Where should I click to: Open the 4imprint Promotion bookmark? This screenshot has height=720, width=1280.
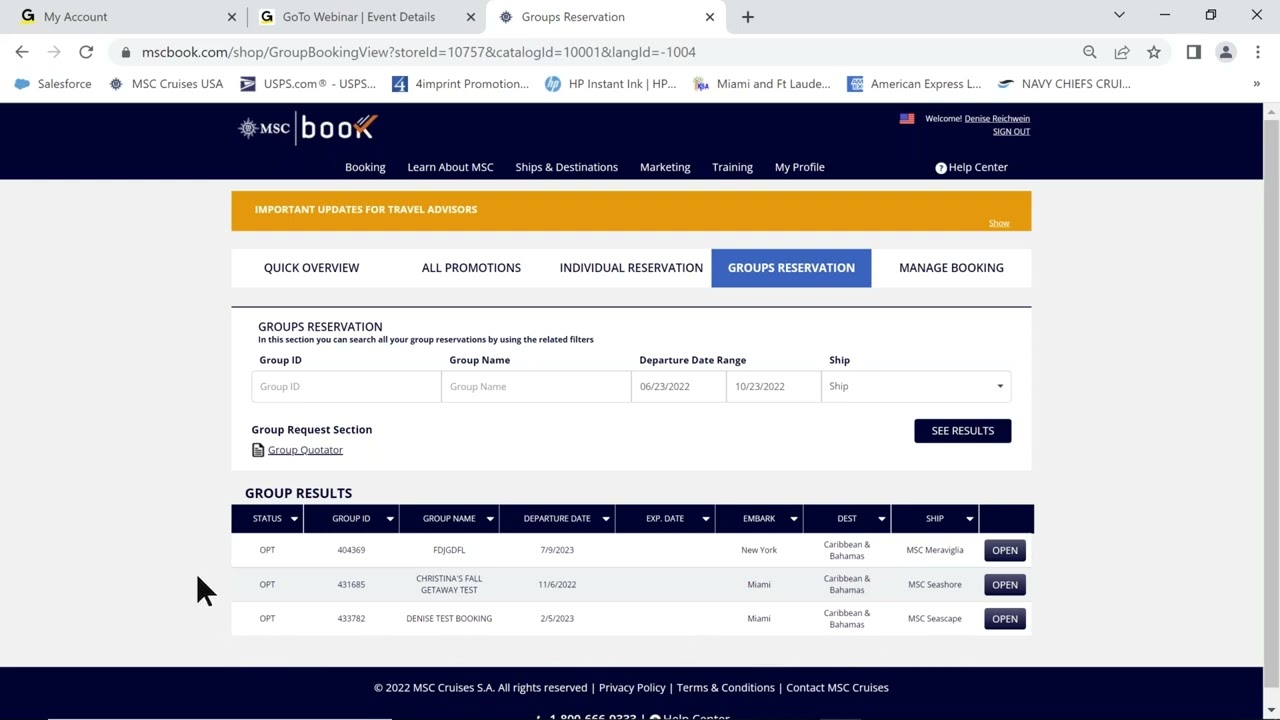coord(460,84)
